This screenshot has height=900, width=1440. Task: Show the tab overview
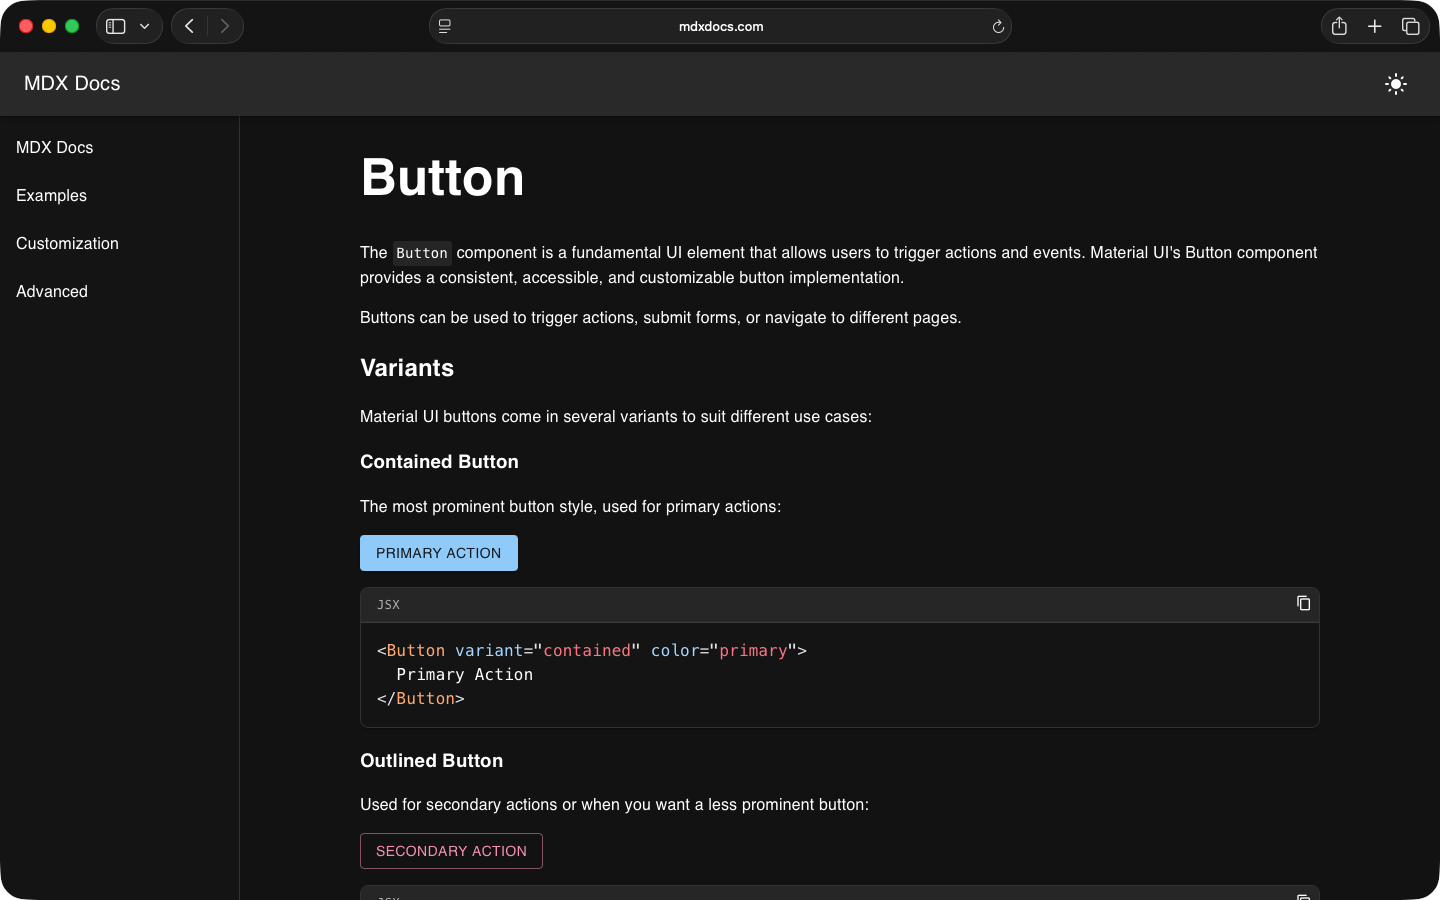(1411, 26)
